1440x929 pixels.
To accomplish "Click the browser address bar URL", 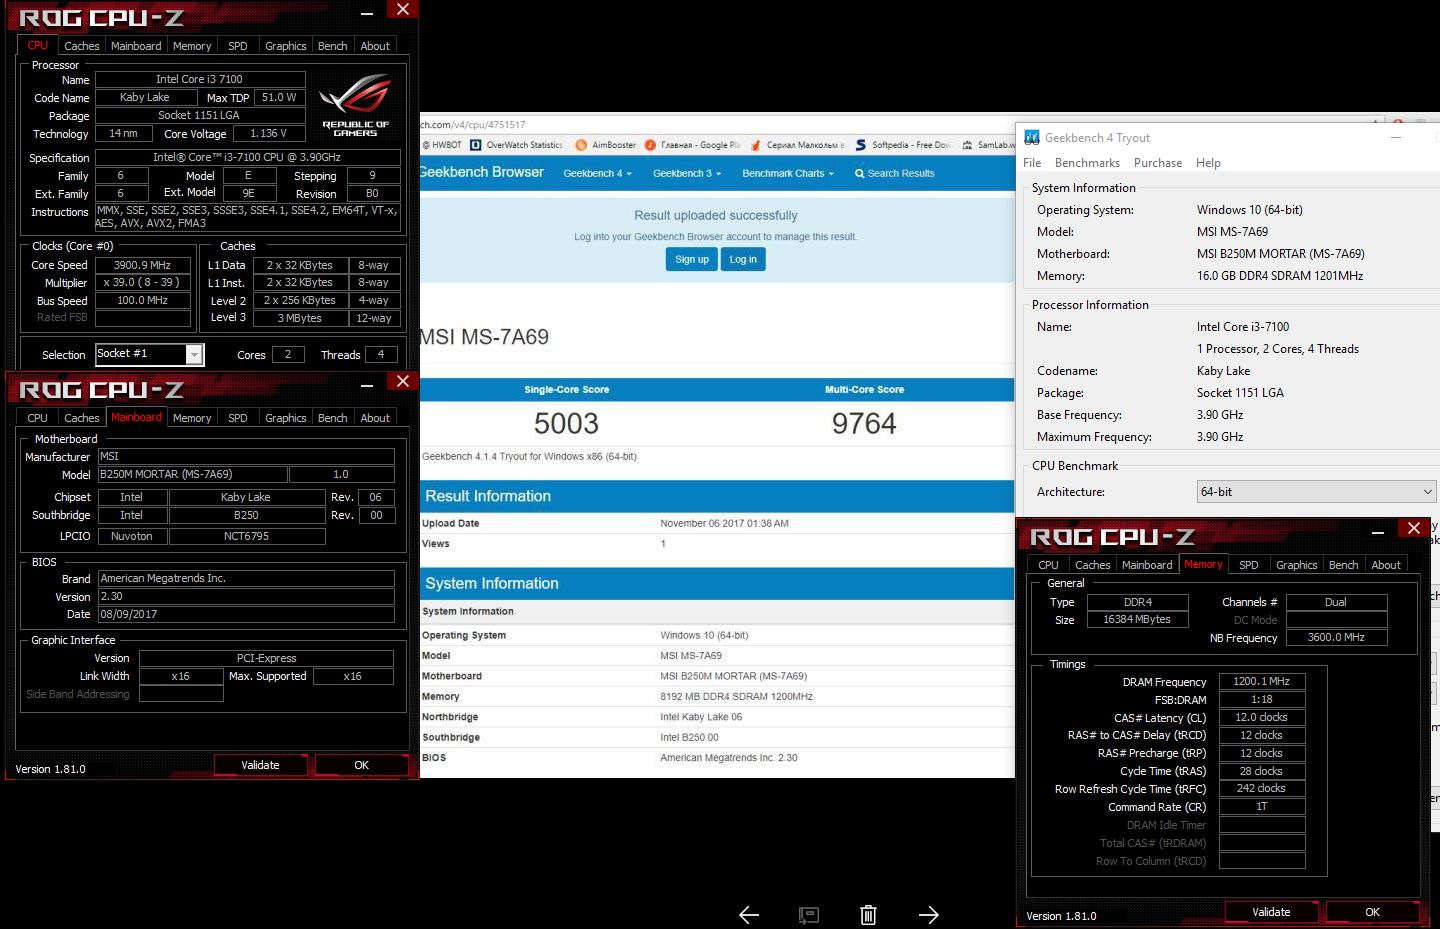I will point(472,125).
